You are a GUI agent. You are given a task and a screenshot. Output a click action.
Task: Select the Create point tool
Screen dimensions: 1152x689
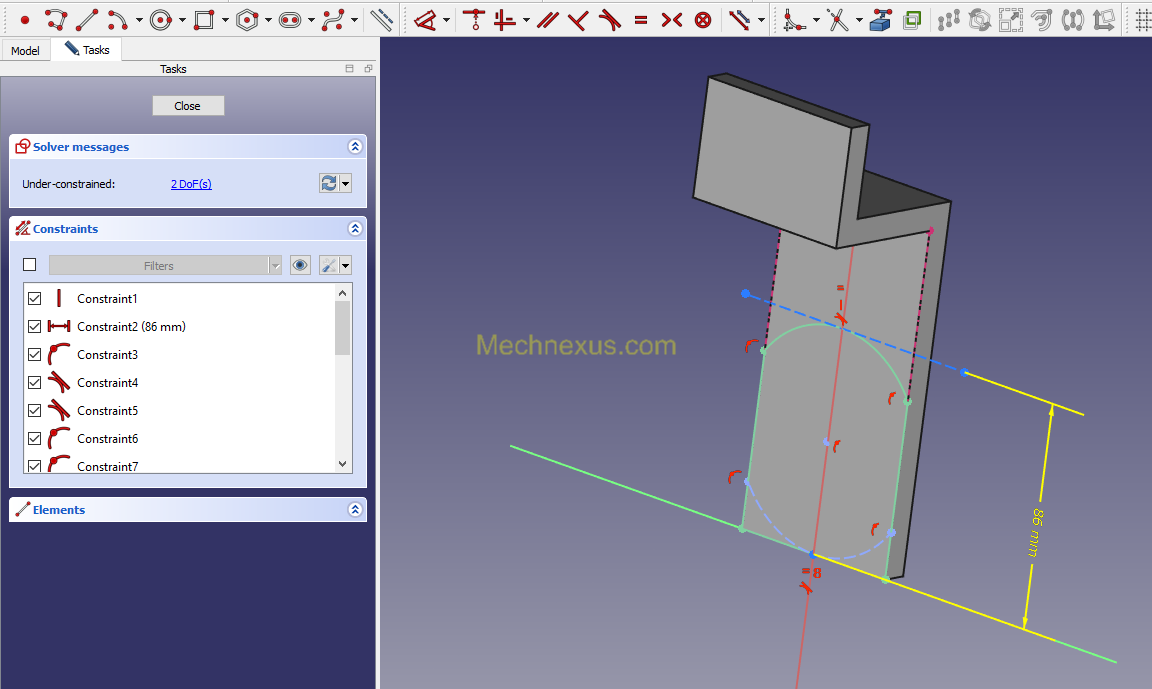click(25, 19)
